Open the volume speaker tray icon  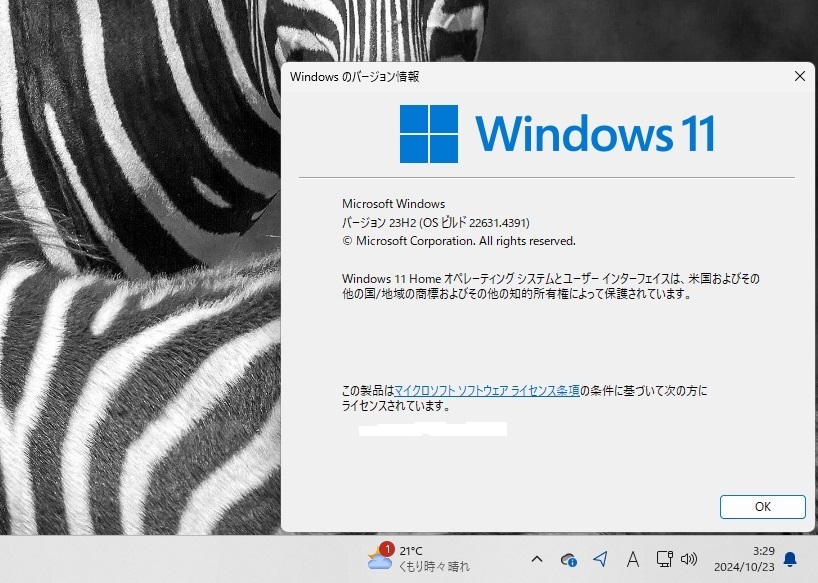(689, 559)
